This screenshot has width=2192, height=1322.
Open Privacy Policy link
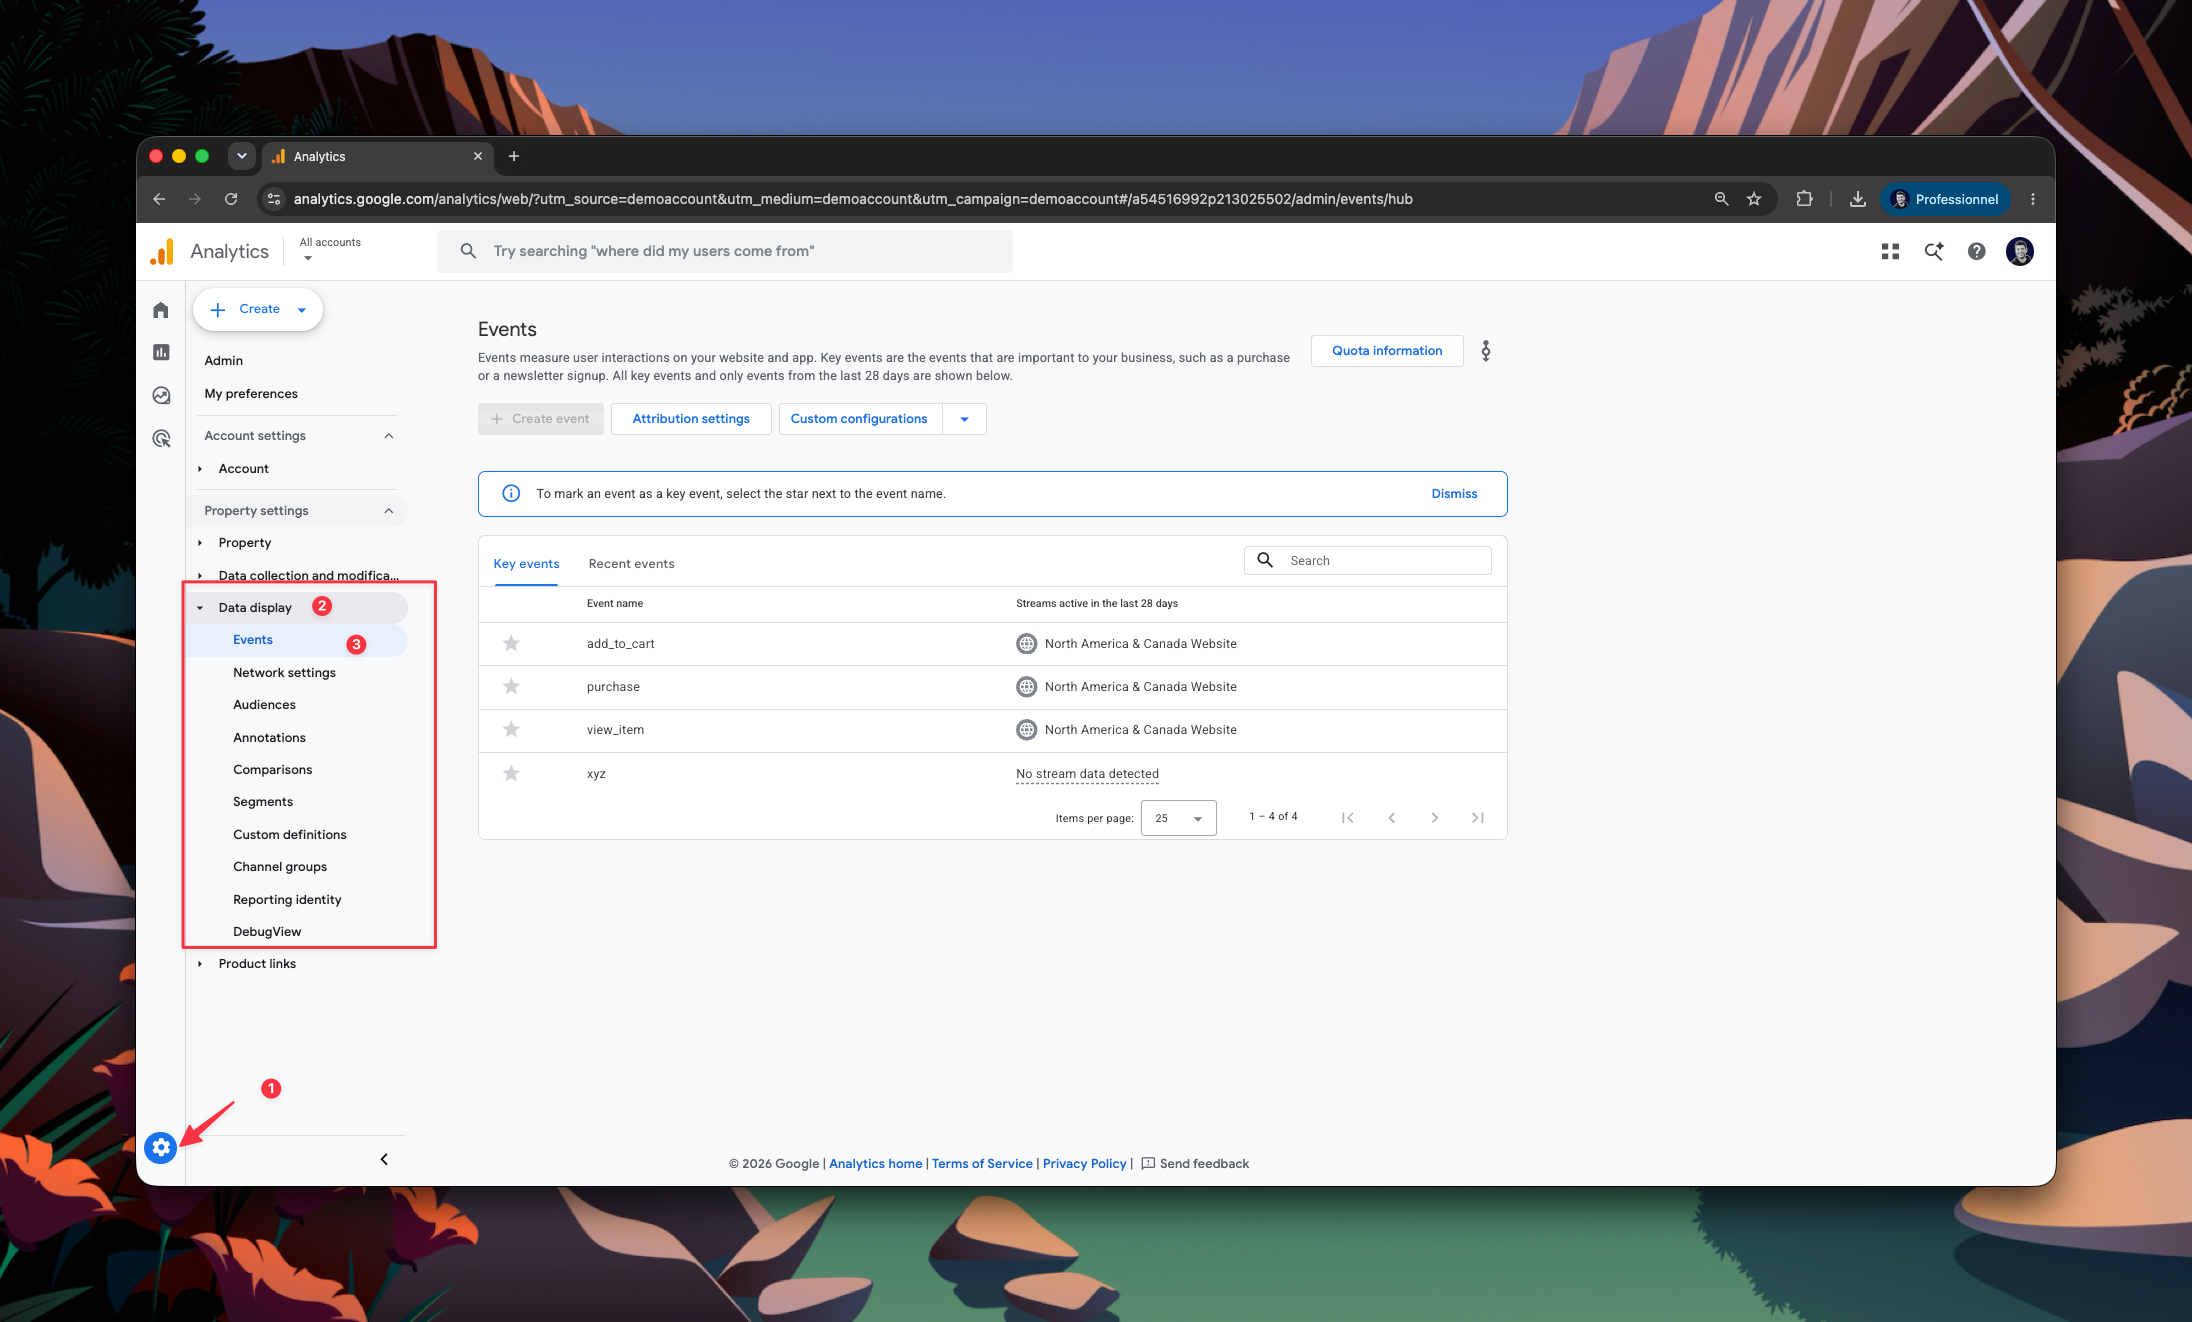tap(1084, 1164)
